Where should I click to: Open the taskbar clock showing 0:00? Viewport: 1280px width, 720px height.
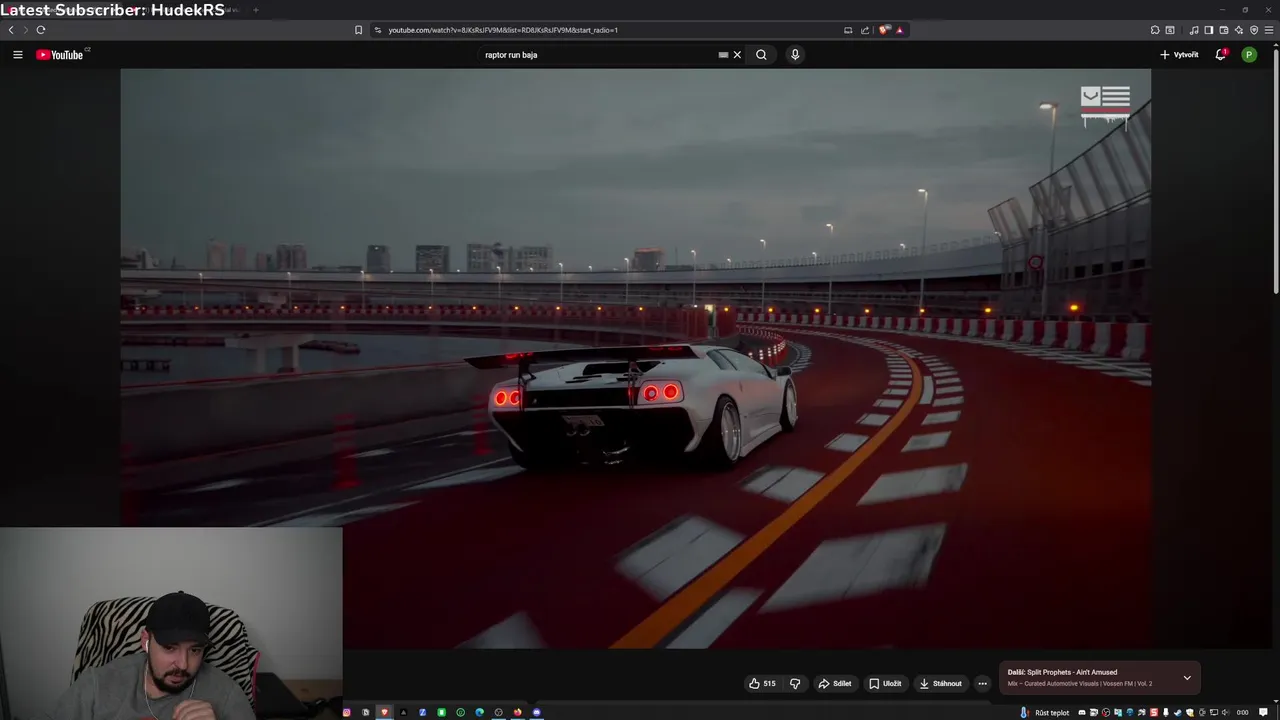coord(1243,713)
